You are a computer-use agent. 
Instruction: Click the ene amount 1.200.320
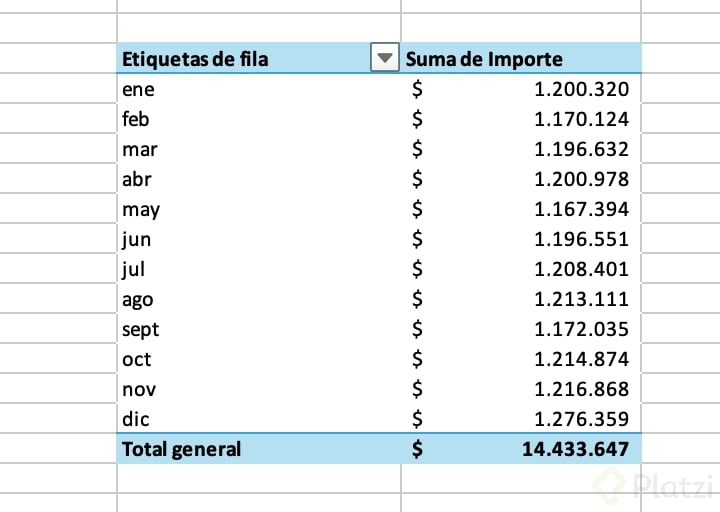[581, 89]
